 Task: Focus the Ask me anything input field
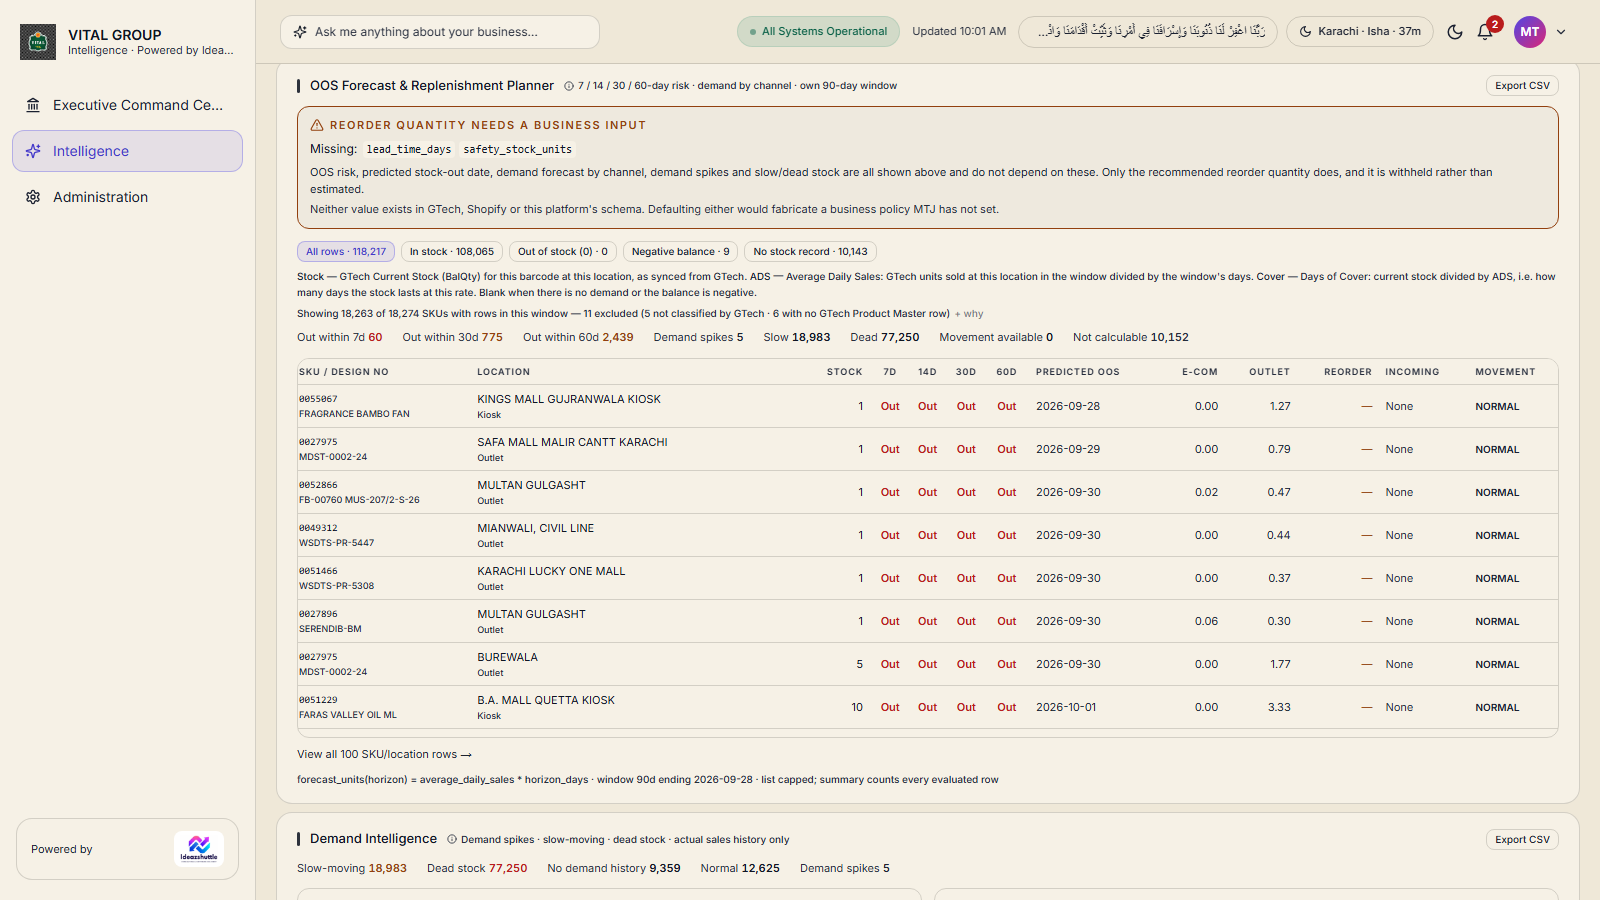440,32
